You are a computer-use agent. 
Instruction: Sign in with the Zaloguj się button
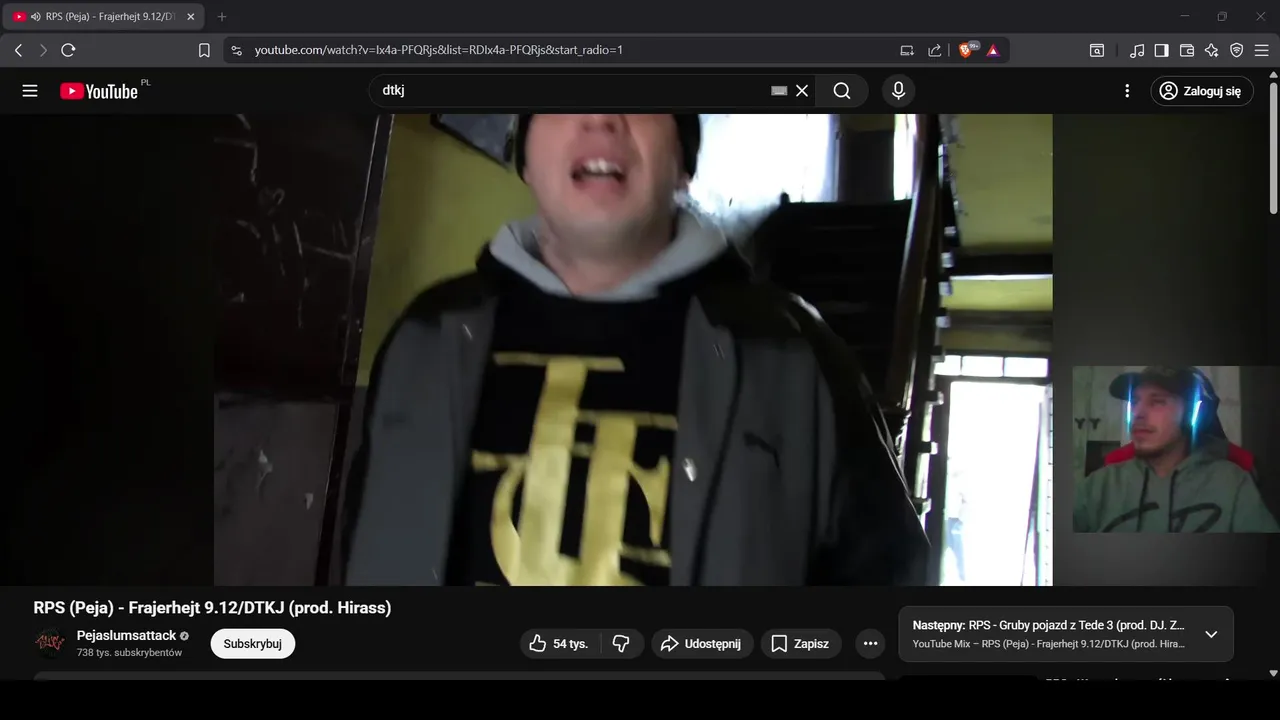(x=1201, y=91)
